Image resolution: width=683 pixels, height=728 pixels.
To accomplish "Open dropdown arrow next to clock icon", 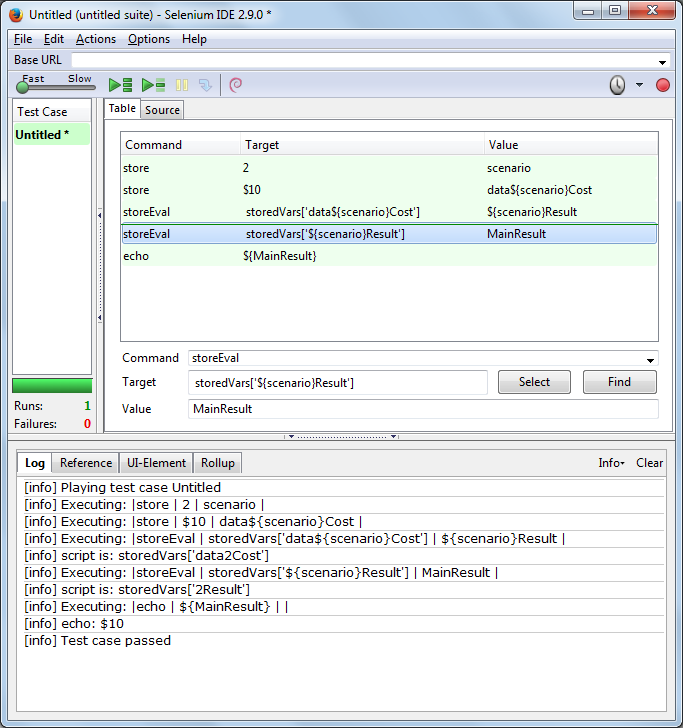I will coord(639,85).
